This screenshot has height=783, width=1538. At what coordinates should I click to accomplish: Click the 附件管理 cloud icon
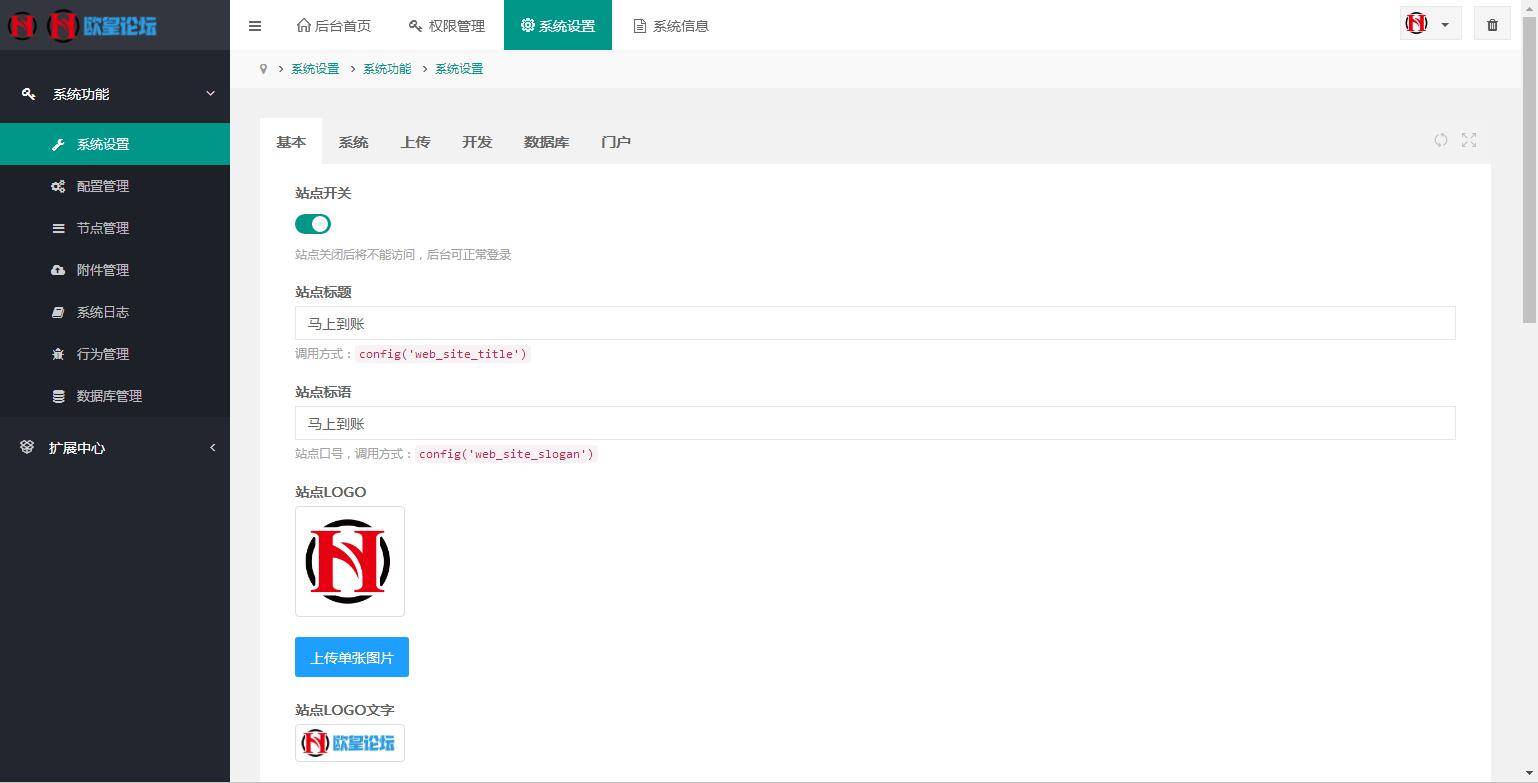tap(60, 269)
